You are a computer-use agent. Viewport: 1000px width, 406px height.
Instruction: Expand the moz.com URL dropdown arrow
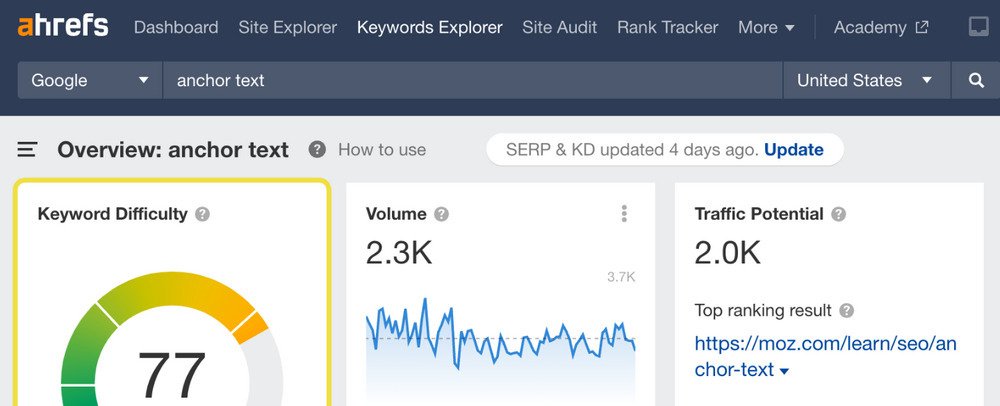[784, 371]
